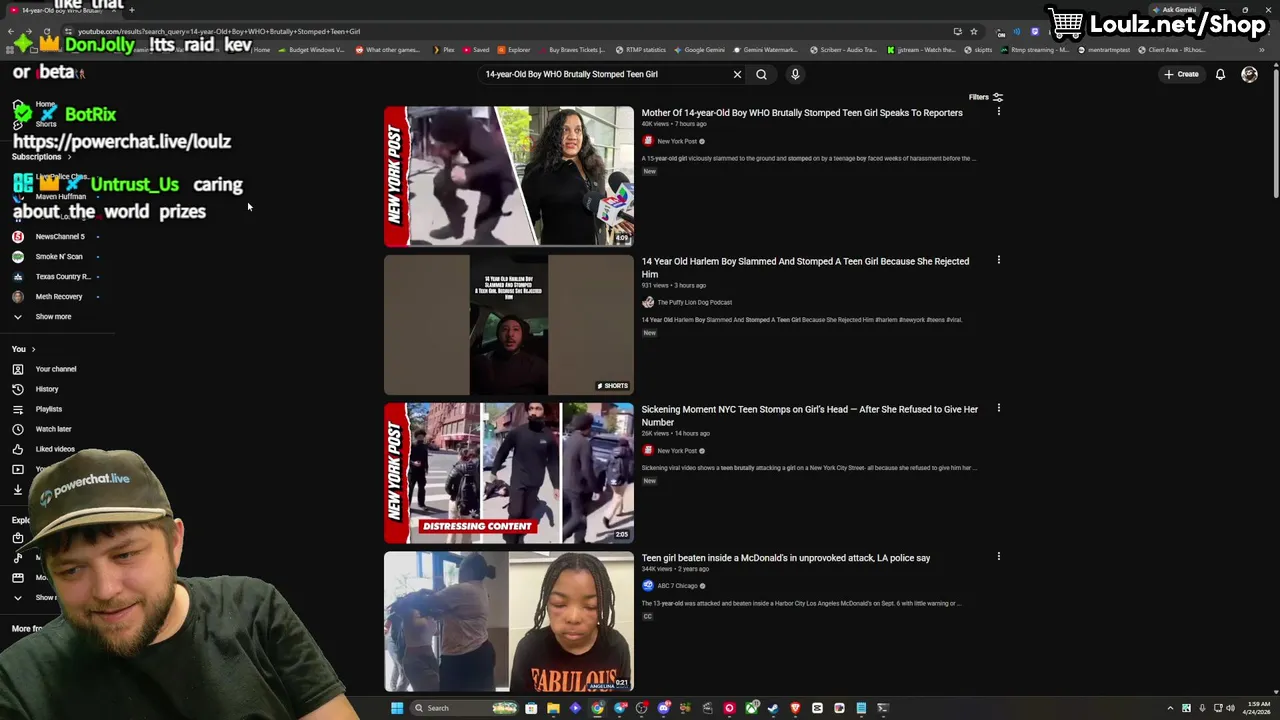The width and height of the screenshot is (1280, 720).
Task: Click the Liked videos thumbs-up icon
Action: point(17,449)
